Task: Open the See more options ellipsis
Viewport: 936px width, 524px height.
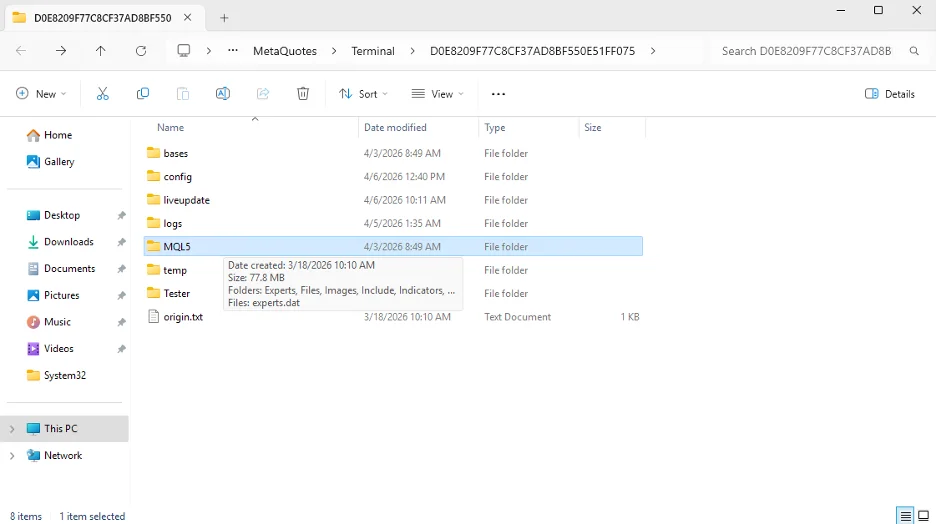Action: click(x=498, y=94)
